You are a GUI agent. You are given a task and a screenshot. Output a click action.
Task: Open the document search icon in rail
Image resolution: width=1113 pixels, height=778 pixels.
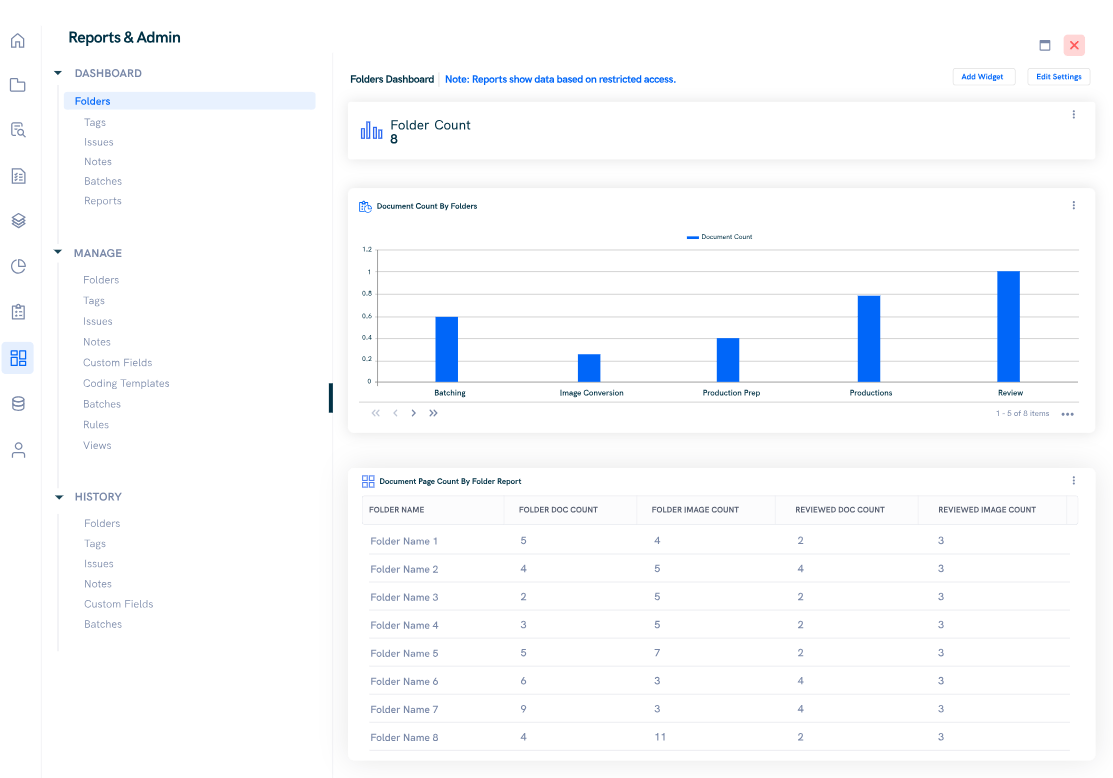(18, 130)
